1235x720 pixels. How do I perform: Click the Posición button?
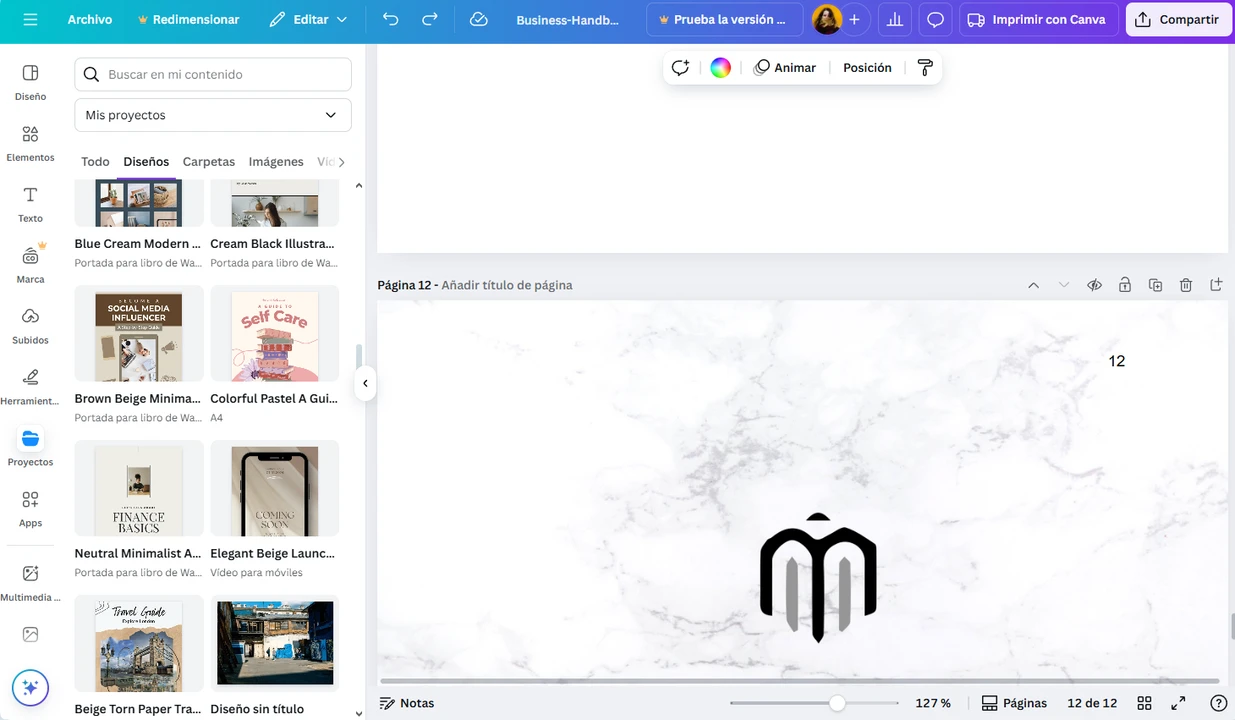[x=867, y=68]
